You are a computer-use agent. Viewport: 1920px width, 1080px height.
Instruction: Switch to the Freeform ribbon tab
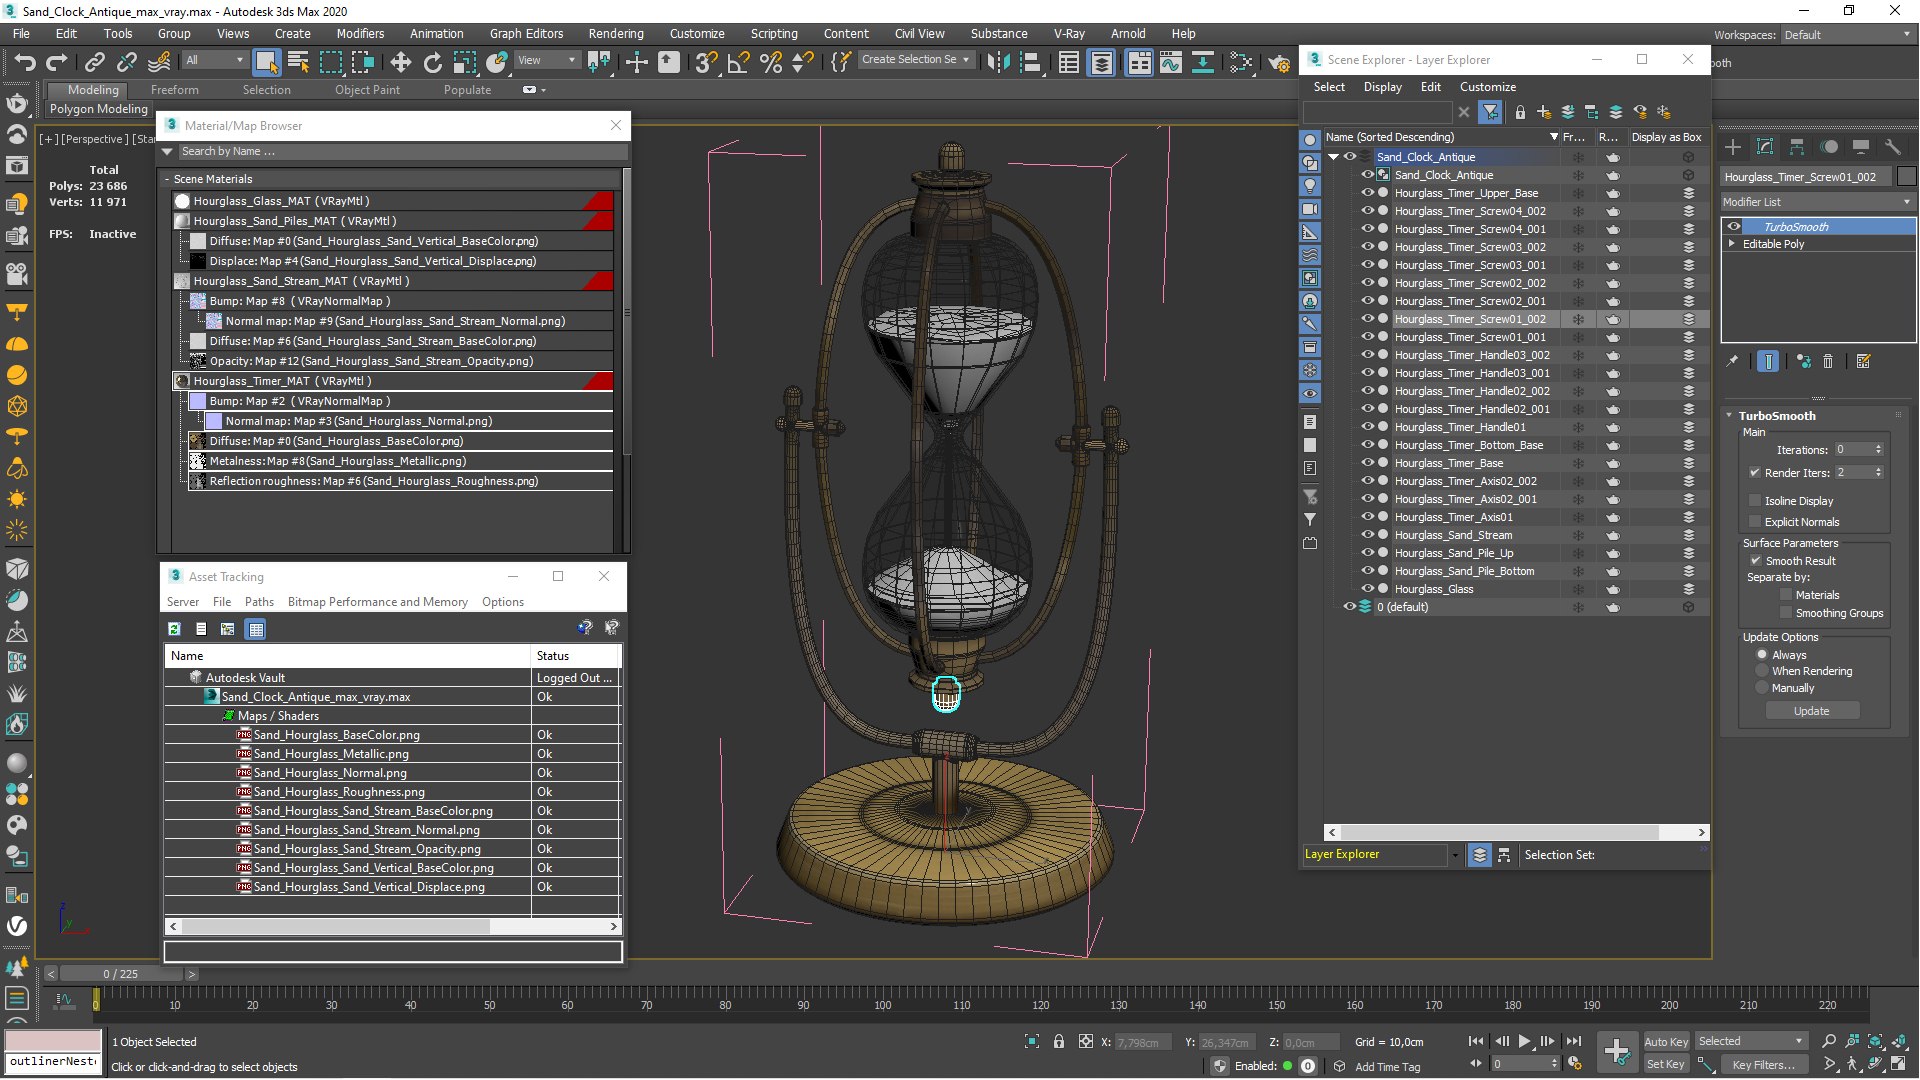click(x=175, y=90)
